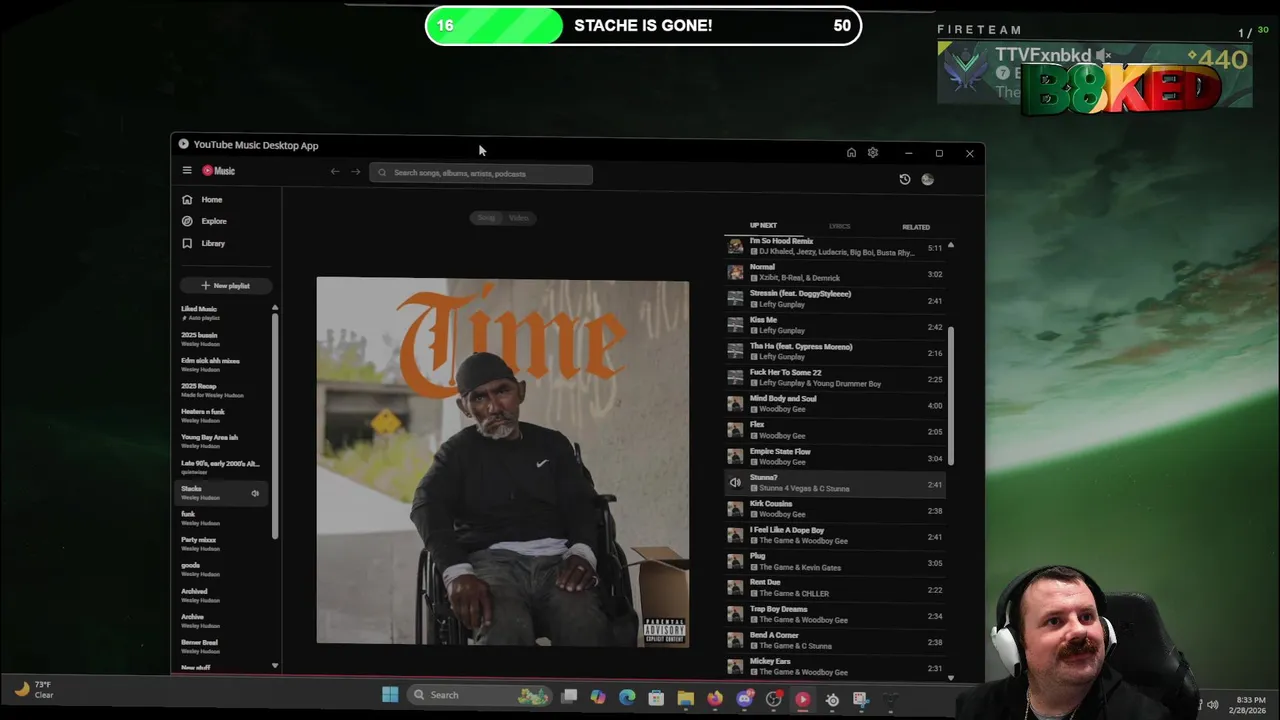Screen dimensions: 1280x720
Task: Open the Benner Bread playlist
Action: pos(222,646)
